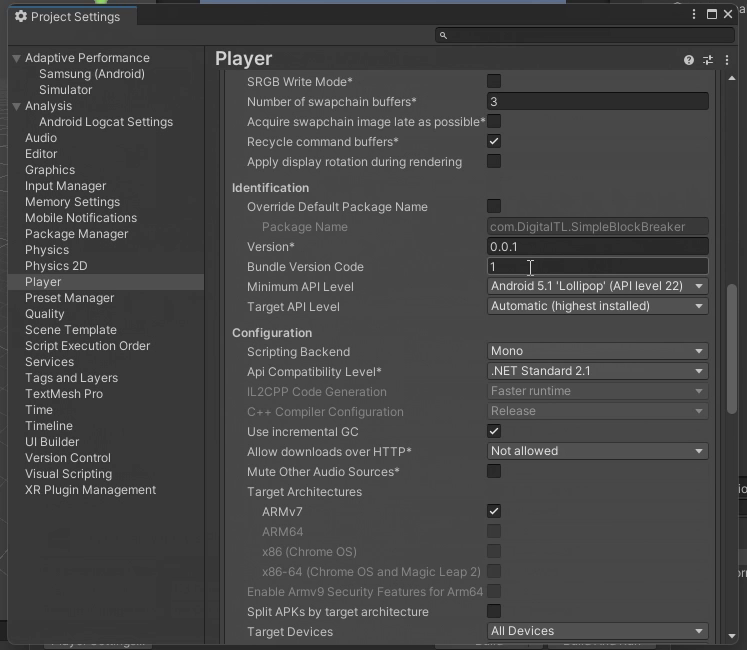Open the Scripting Backend dropdown

click(x=597, y=351)
